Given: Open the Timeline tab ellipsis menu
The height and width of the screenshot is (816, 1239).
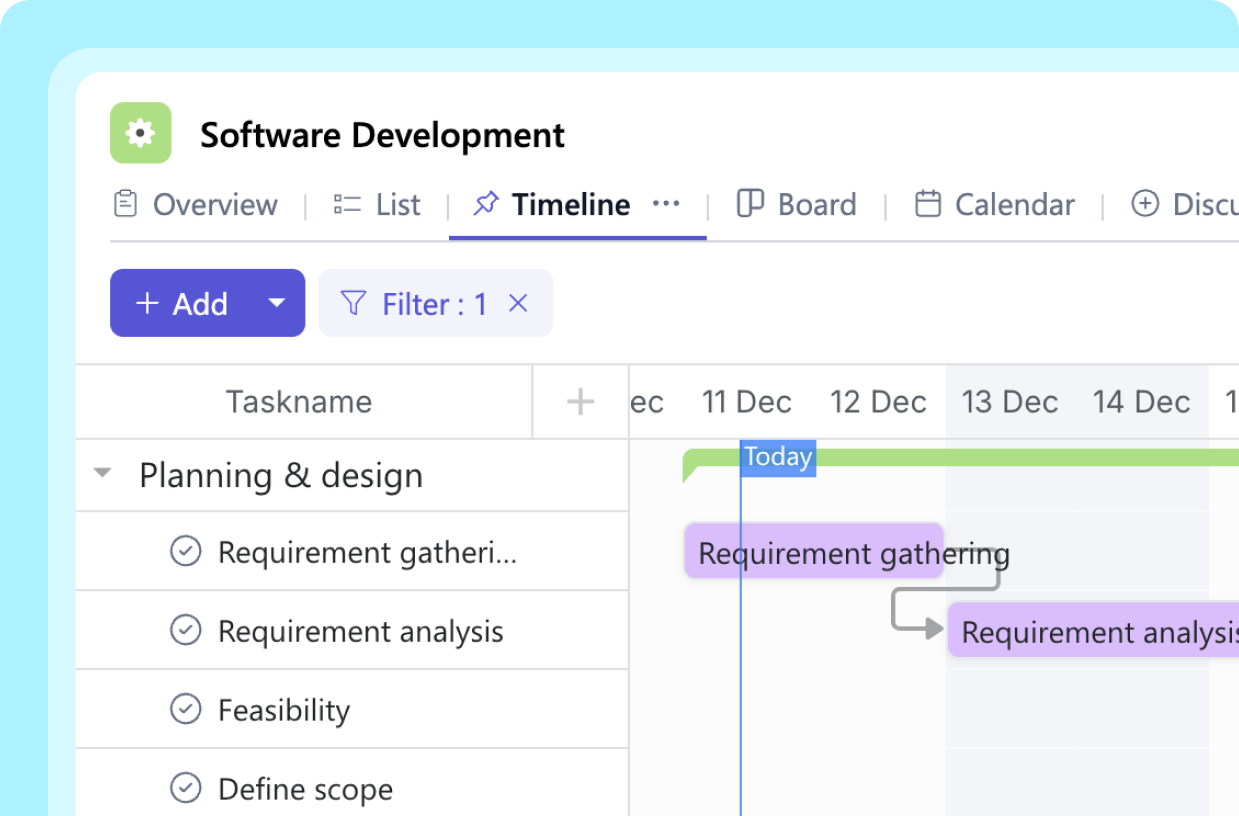Looking at the screenshot, I should click(x=667, y=203).
